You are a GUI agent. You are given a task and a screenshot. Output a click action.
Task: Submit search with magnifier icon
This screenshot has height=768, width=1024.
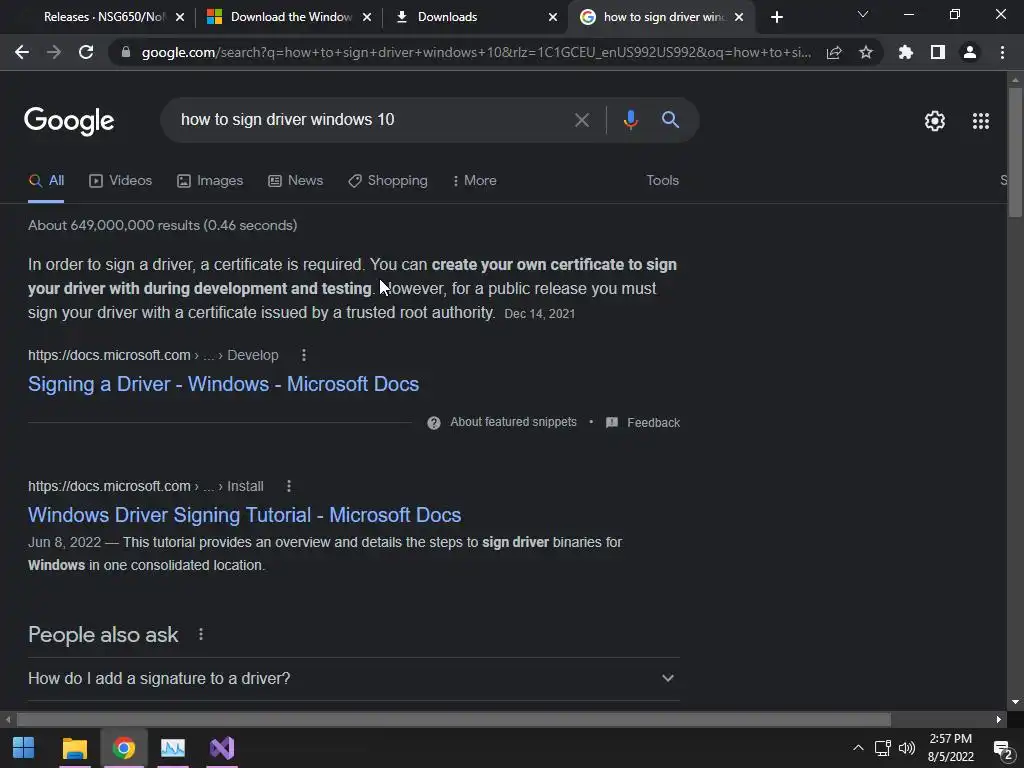coord(670,120)
